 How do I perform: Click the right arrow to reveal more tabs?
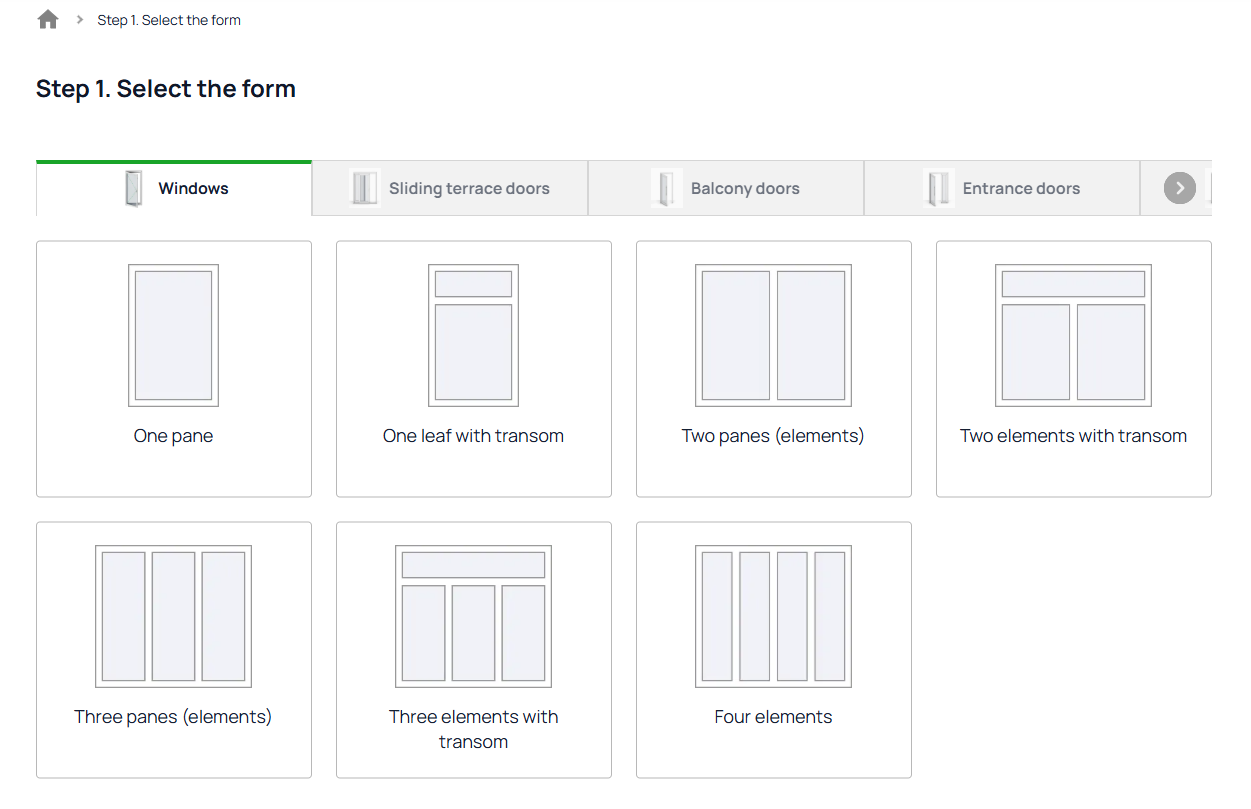pos(1179,187)
